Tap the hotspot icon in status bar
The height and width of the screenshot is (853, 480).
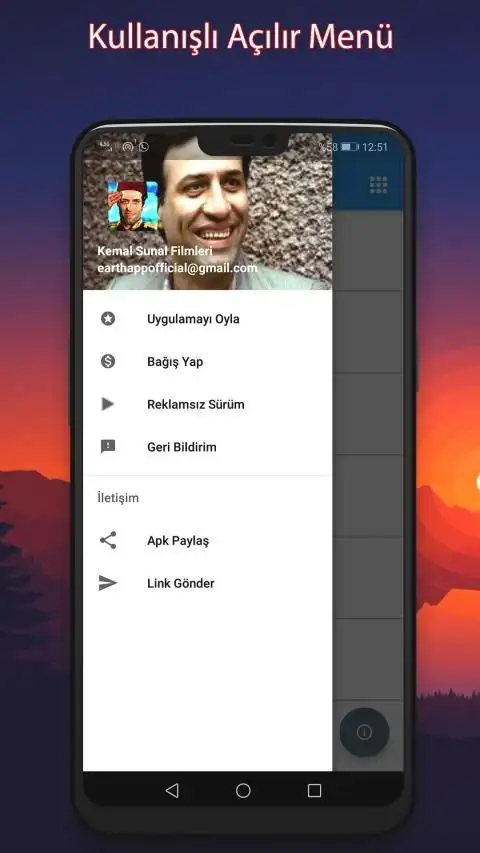click(x=128, y=146)
